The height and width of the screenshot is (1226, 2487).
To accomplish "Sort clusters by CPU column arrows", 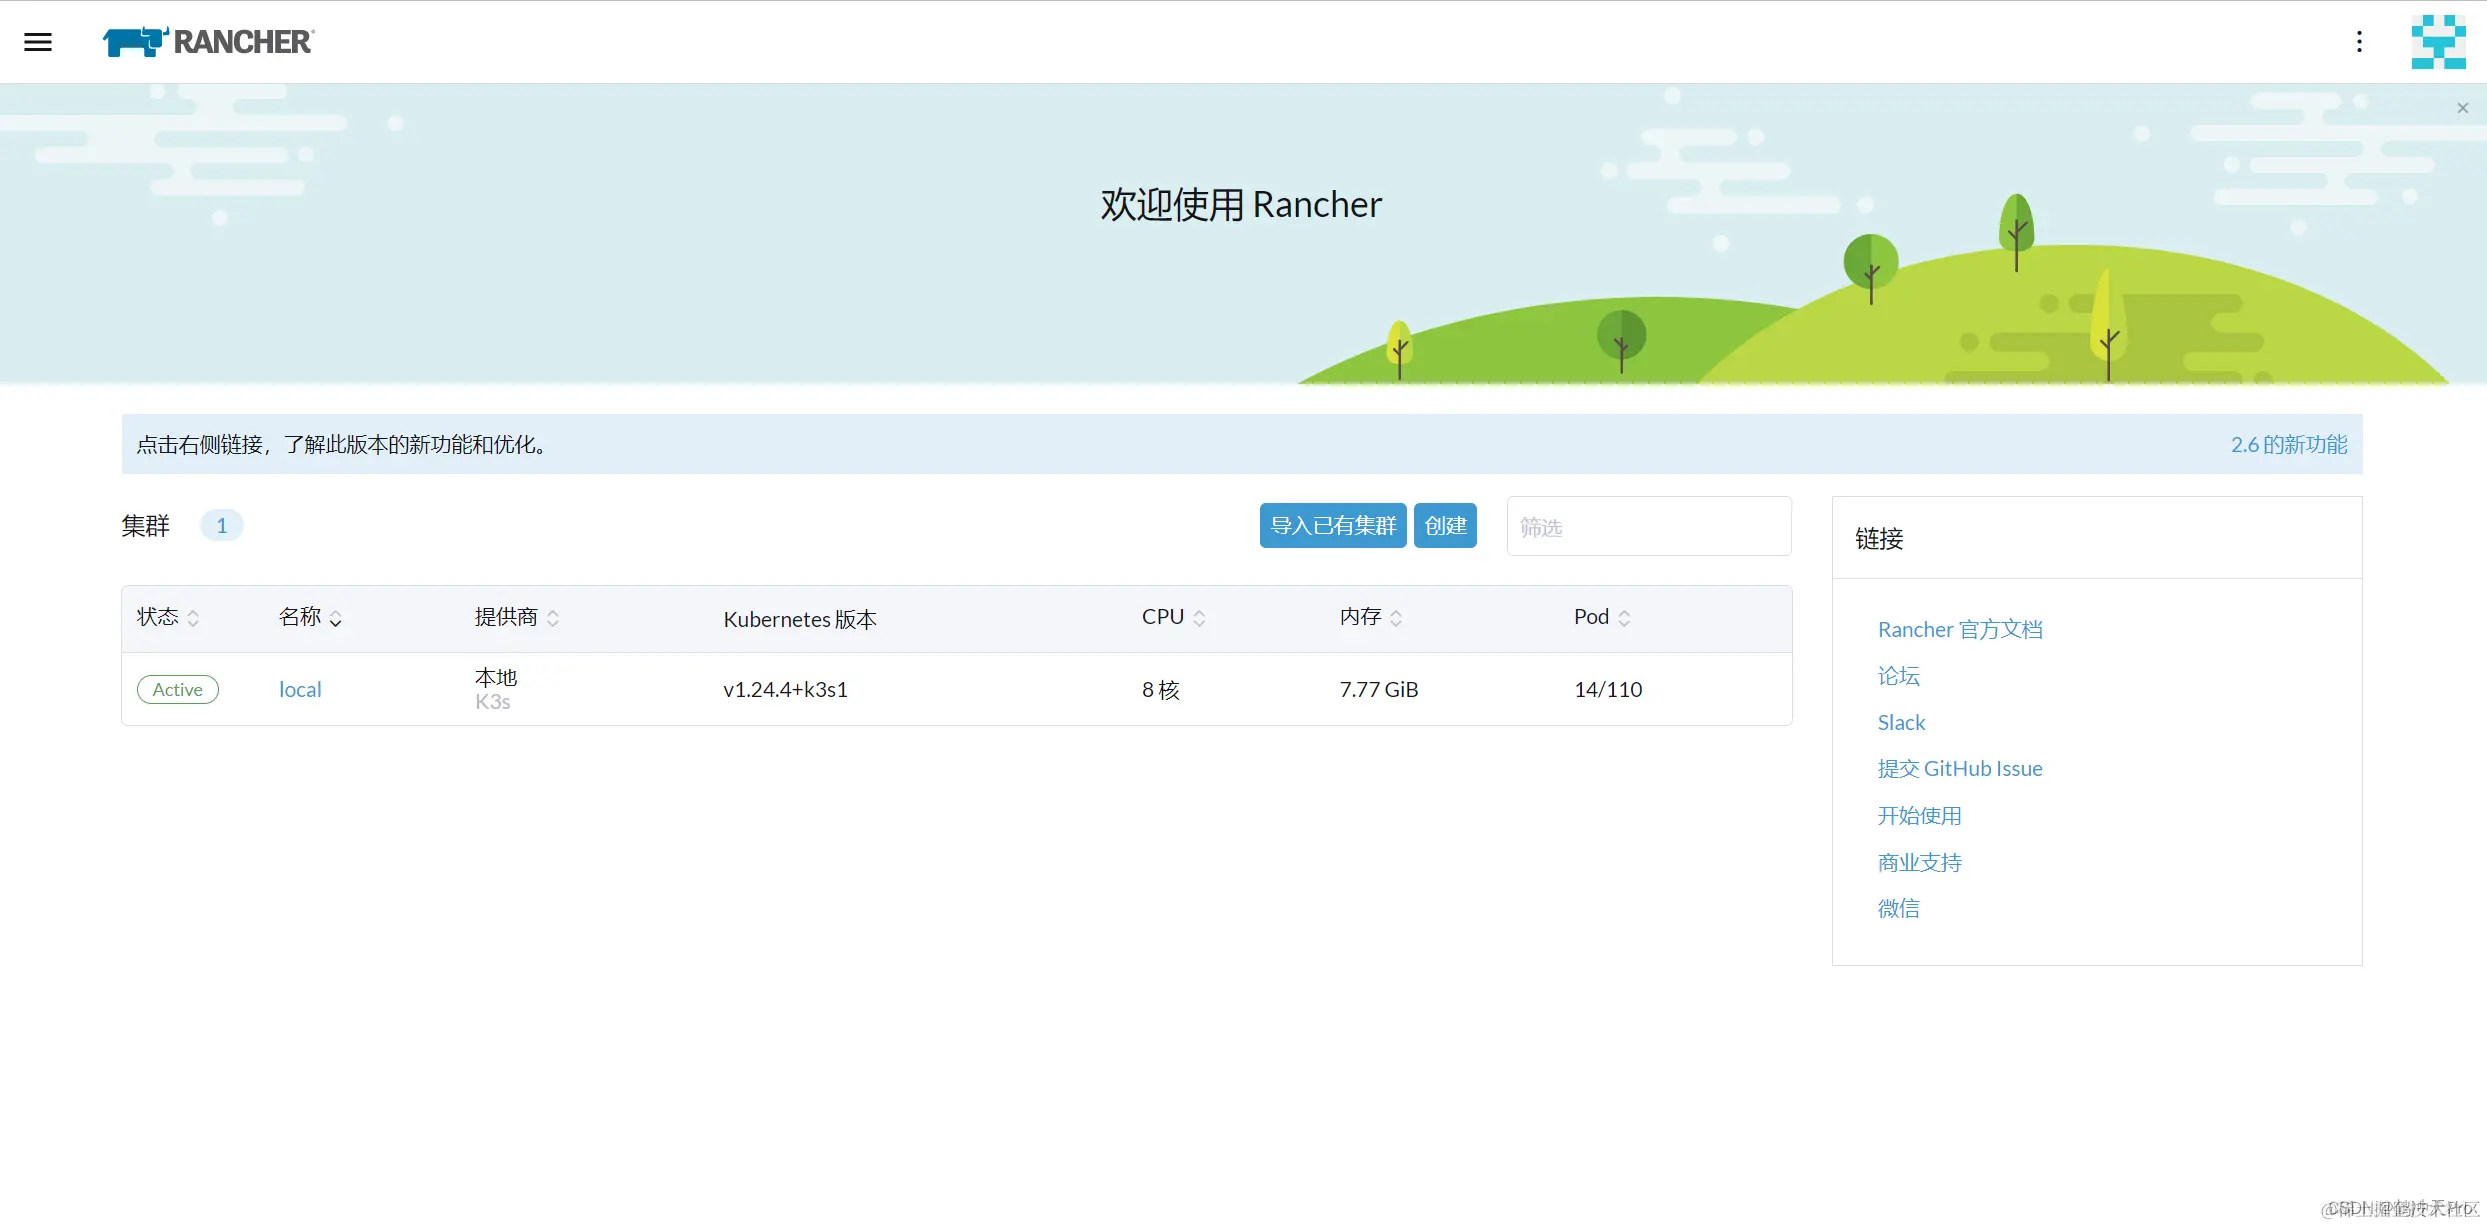I will [x=1199, y=619].
